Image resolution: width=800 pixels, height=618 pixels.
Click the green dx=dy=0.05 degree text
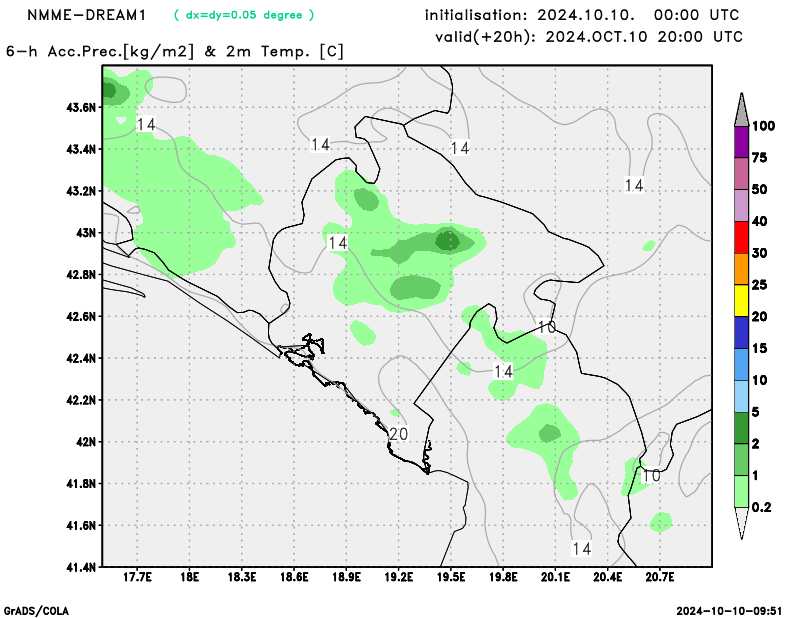(x=244, y=15)
